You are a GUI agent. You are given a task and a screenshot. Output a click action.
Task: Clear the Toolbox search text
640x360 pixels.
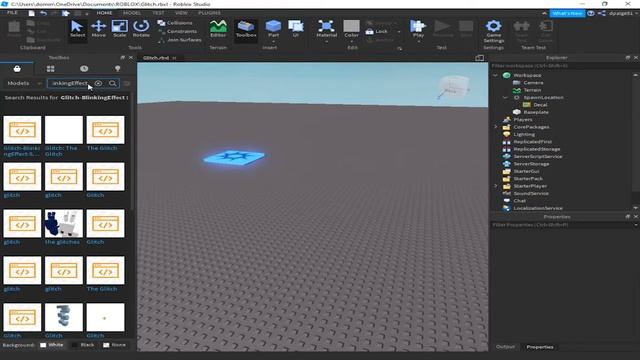(98, 83)
